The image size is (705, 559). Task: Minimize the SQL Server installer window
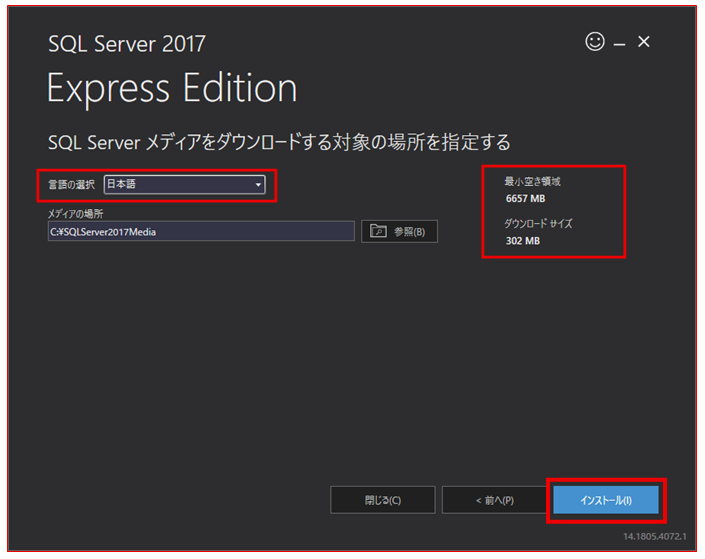click(620, 44)
